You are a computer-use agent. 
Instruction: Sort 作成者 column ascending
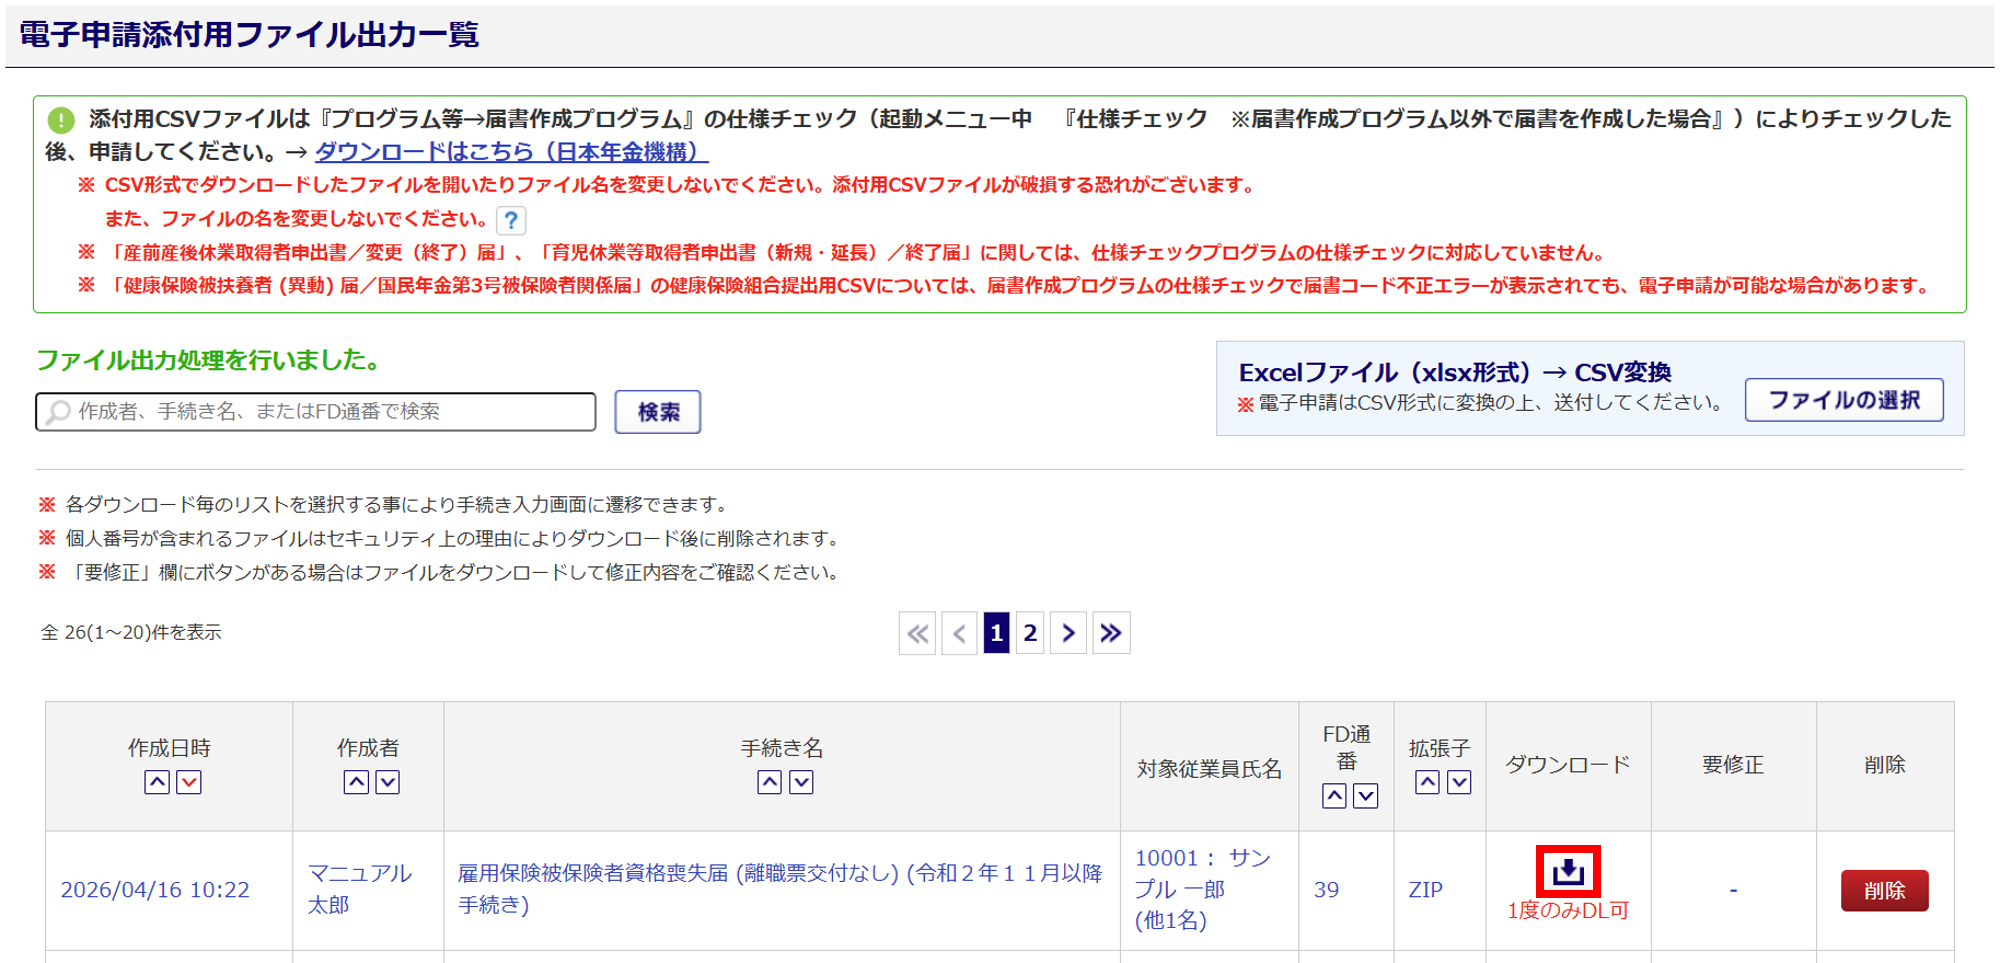tap(356, 782)
